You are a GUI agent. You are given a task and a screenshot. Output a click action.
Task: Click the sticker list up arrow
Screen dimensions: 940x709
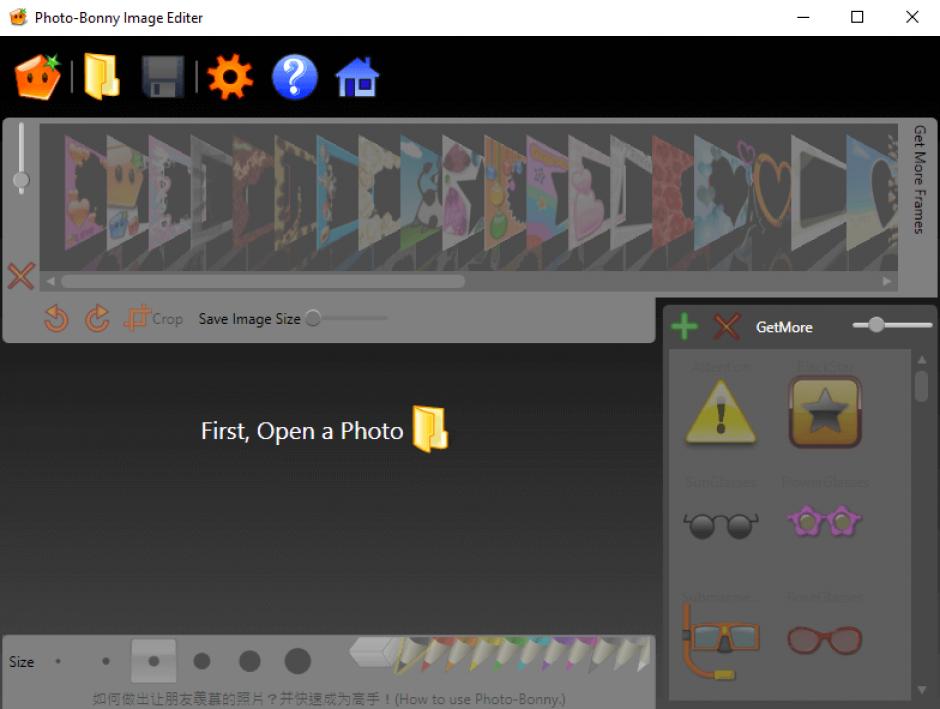pyautogui.click(x=921, y=360)
